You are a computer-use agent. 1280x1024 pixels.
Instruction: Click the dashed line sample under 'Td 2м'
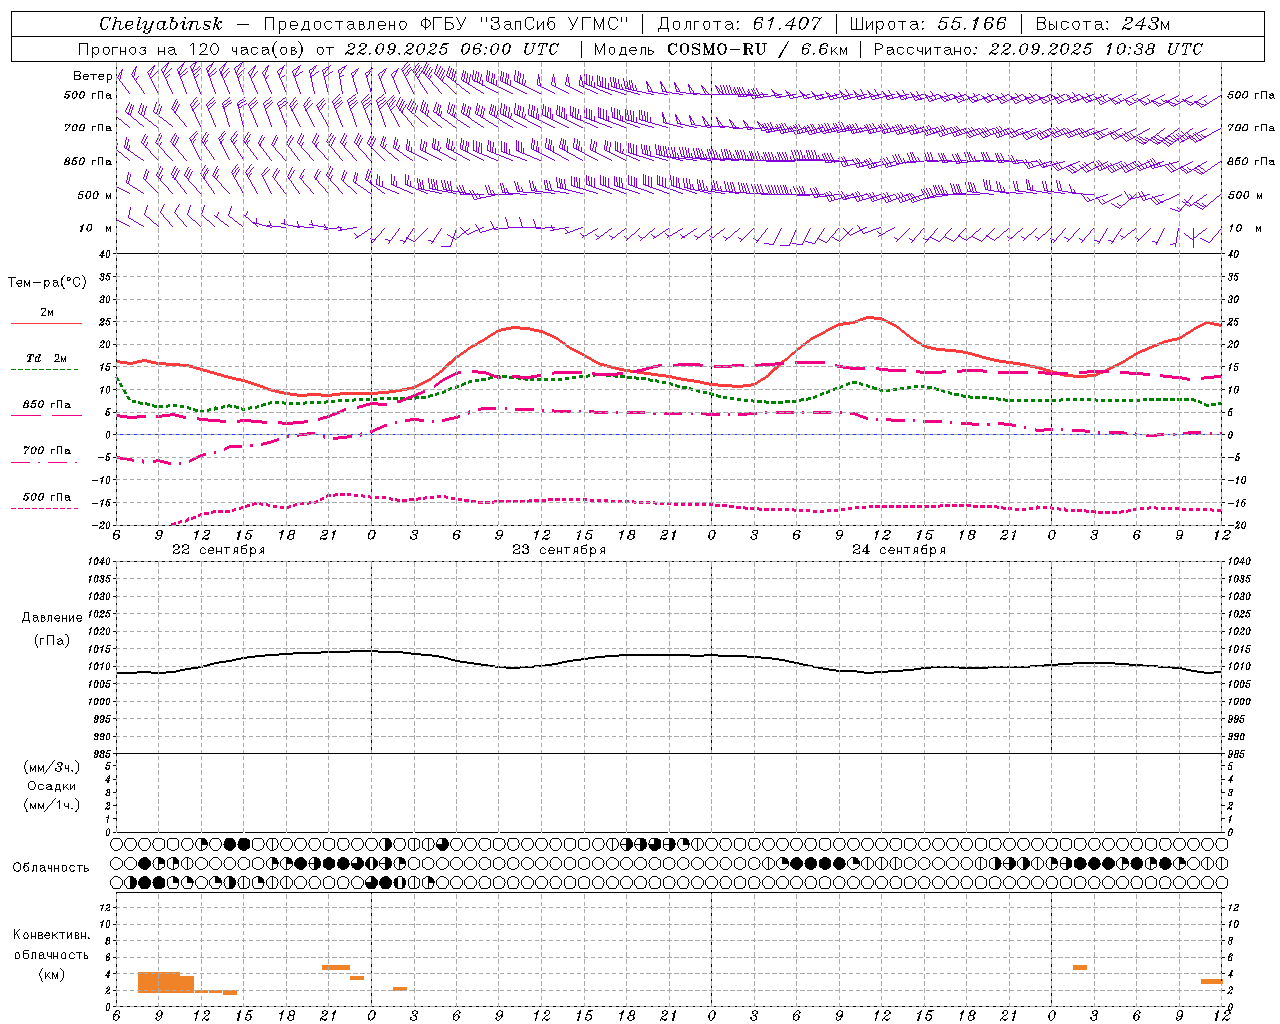44,370
